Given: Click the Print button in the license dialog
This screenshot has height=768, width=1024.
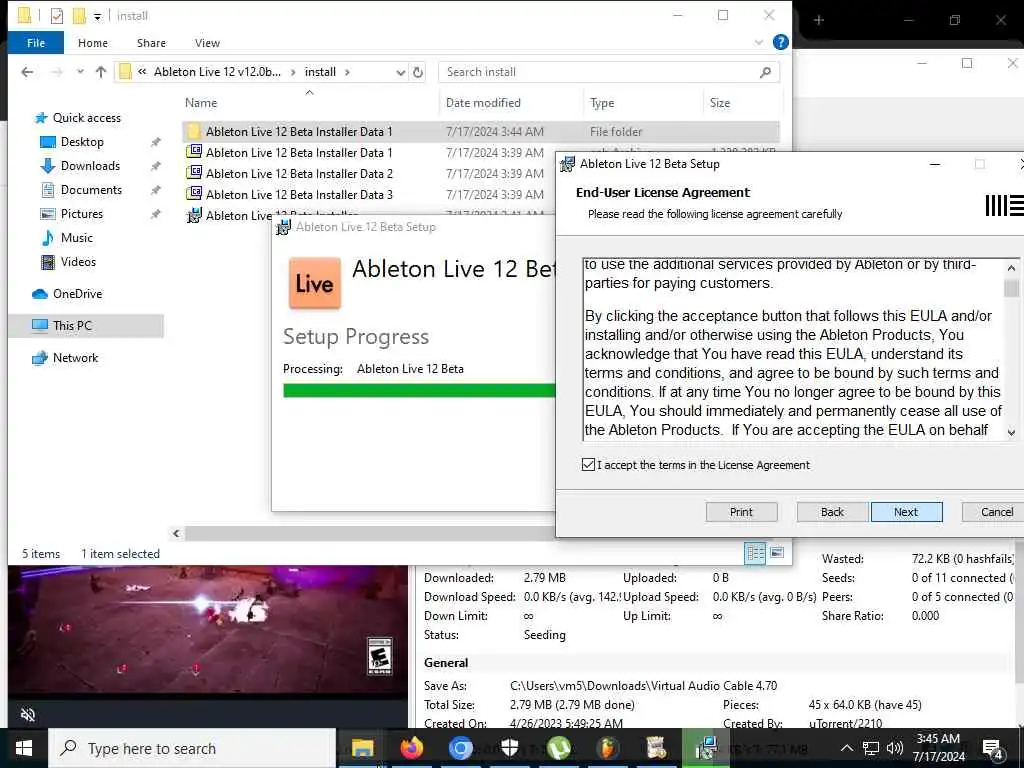Looking at the screenshot, I should tap(741, 512).
